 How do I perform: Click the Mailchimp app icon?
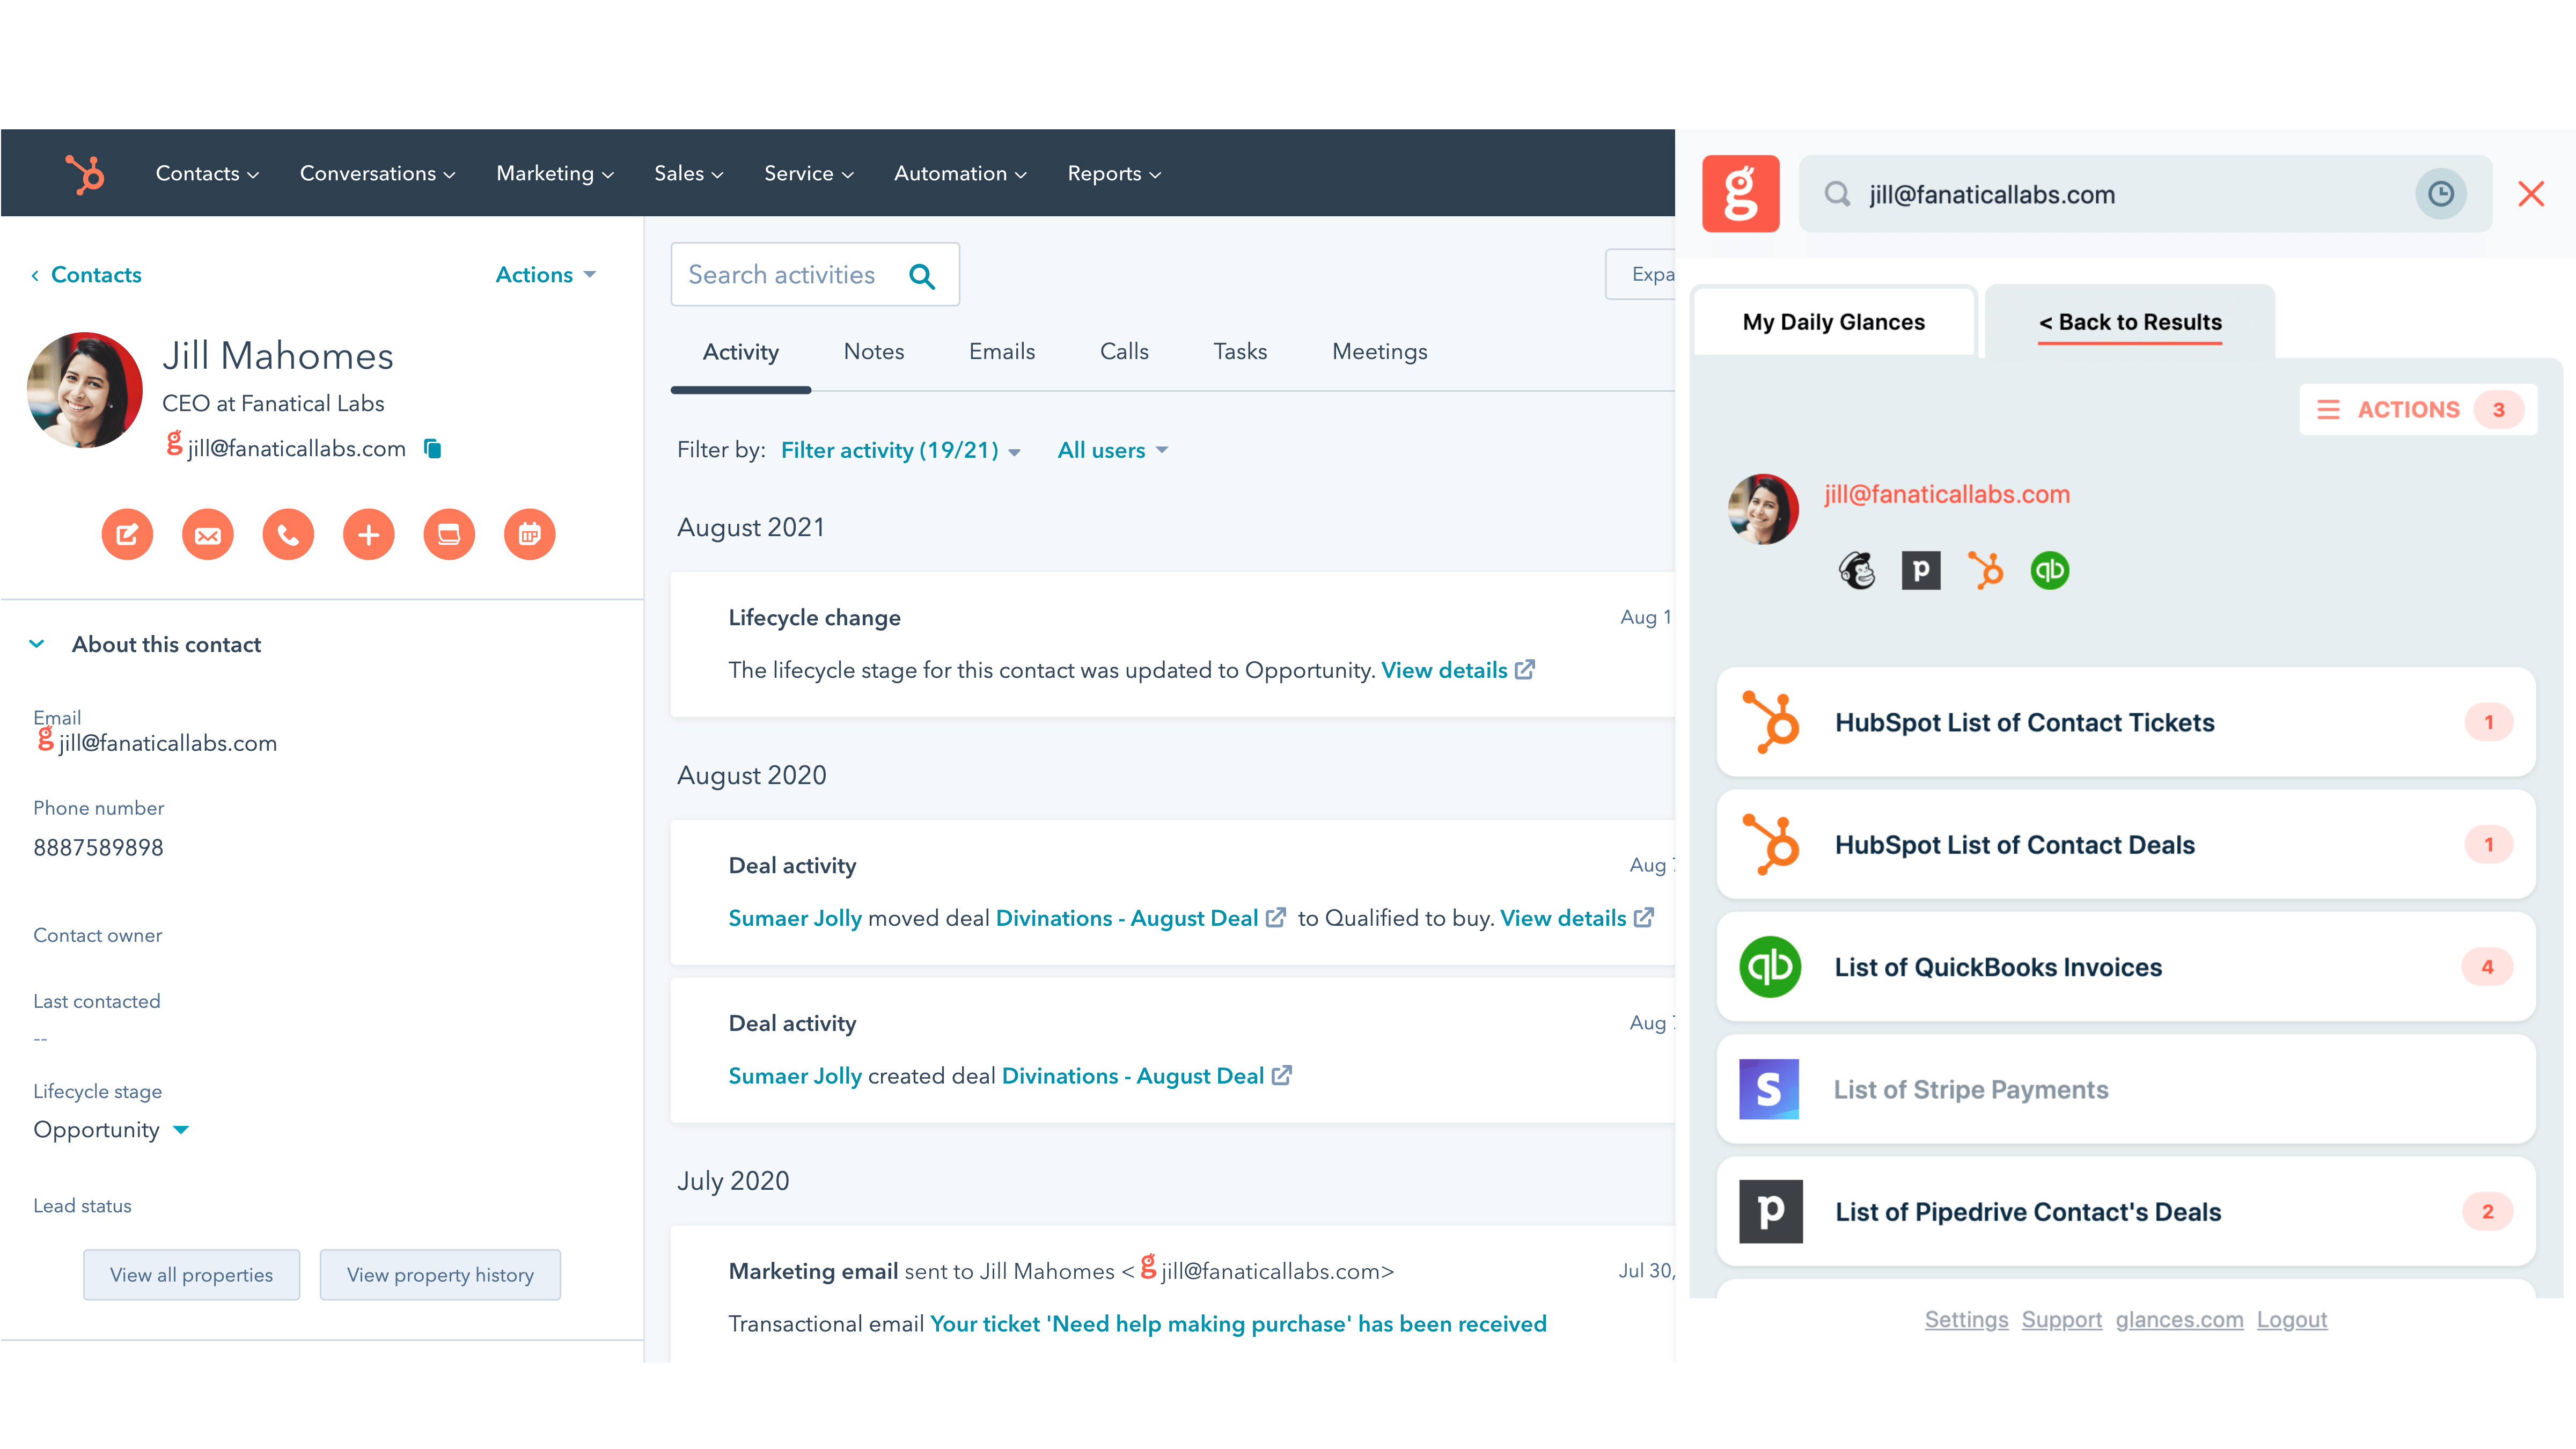1857,571
